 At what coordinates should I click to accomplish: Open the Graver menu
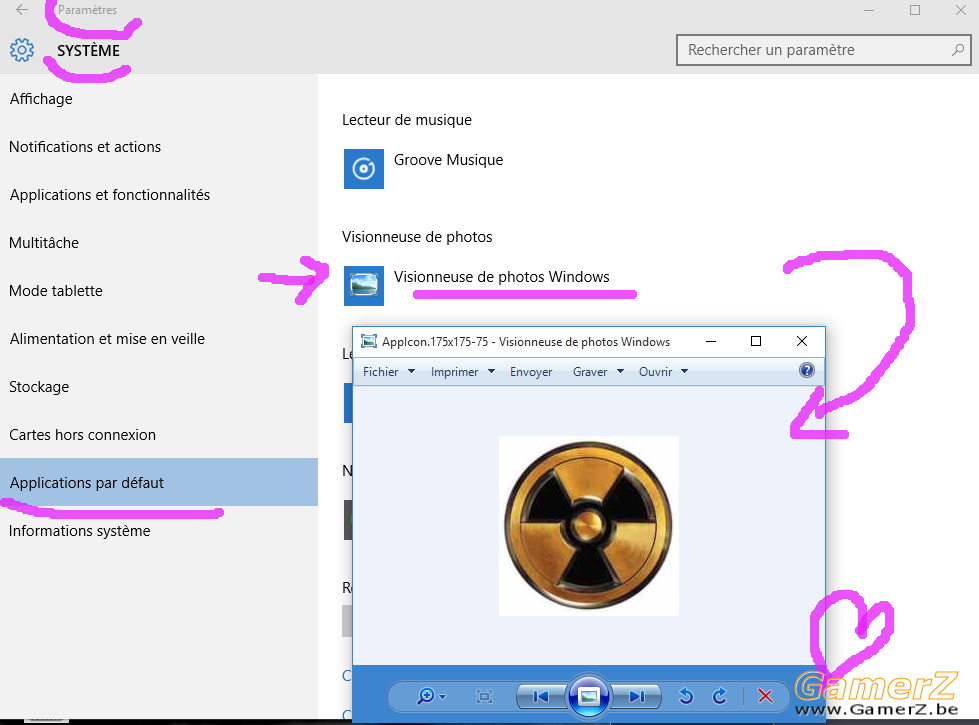coord(590,372)
